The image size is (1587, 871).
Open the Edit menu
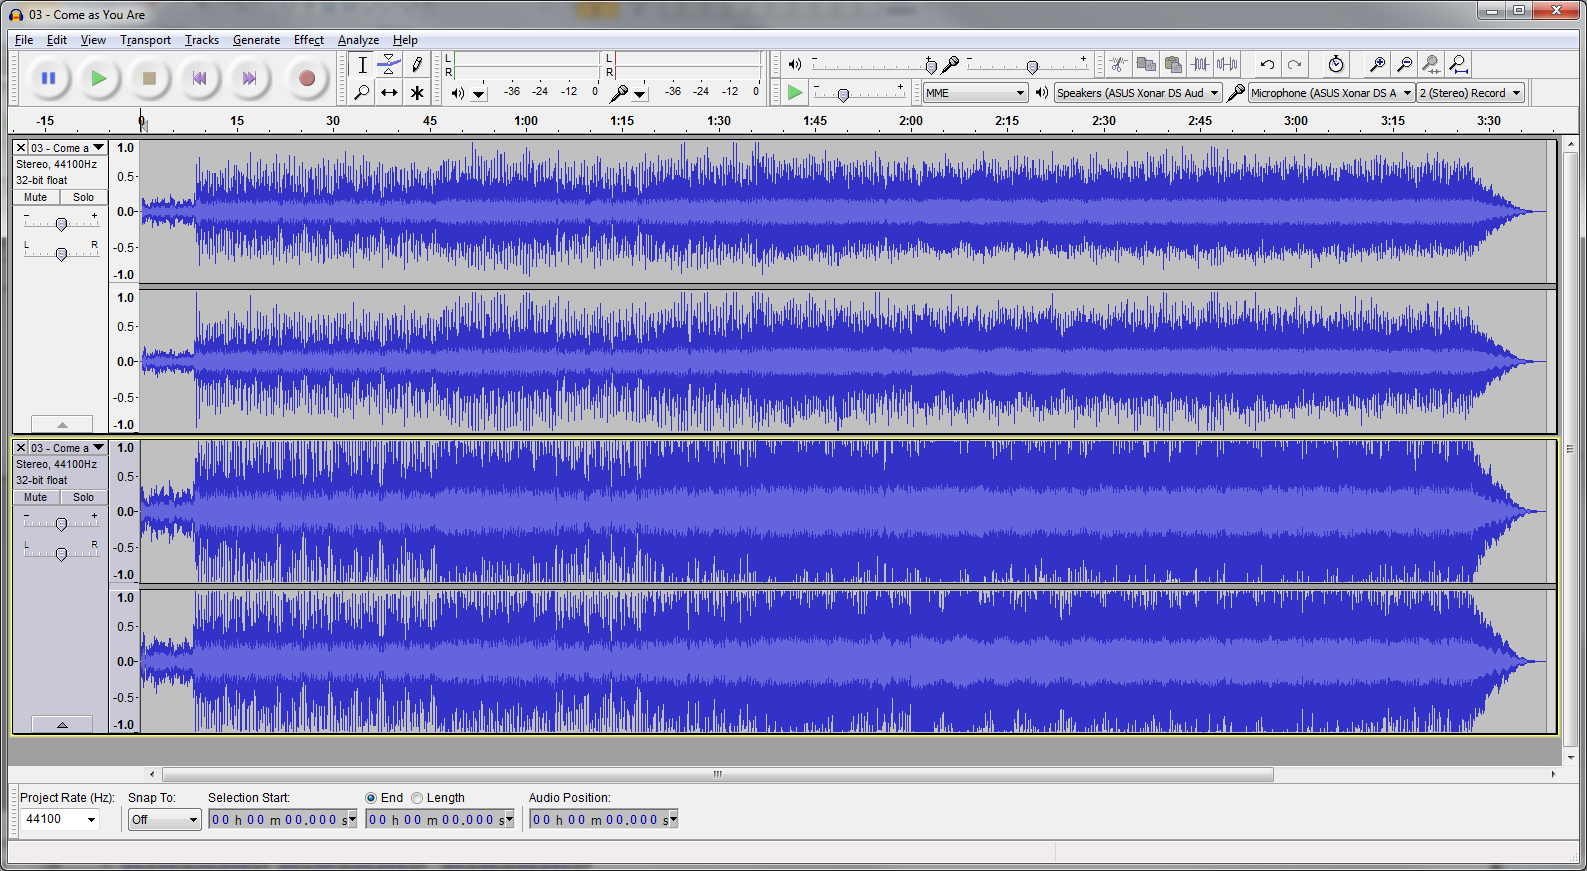(x=57, y=40)
